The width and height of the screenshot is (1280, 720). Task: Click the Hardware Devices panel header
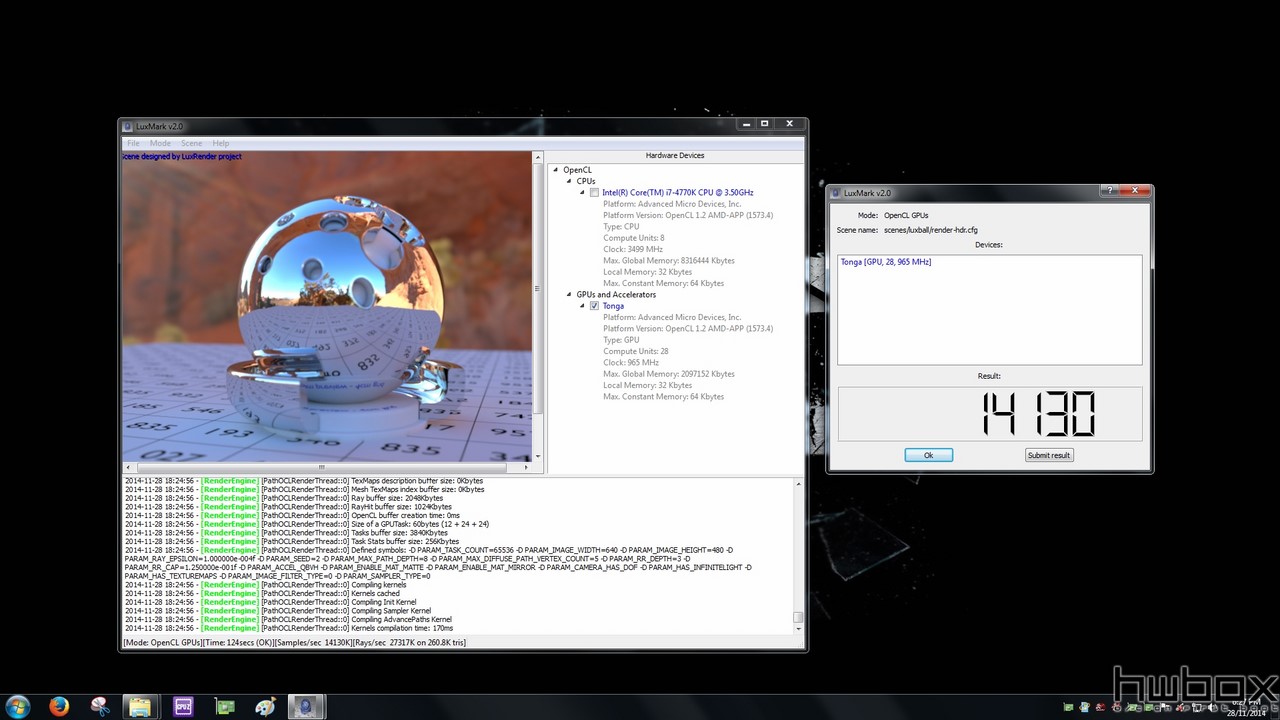point(675,155)
